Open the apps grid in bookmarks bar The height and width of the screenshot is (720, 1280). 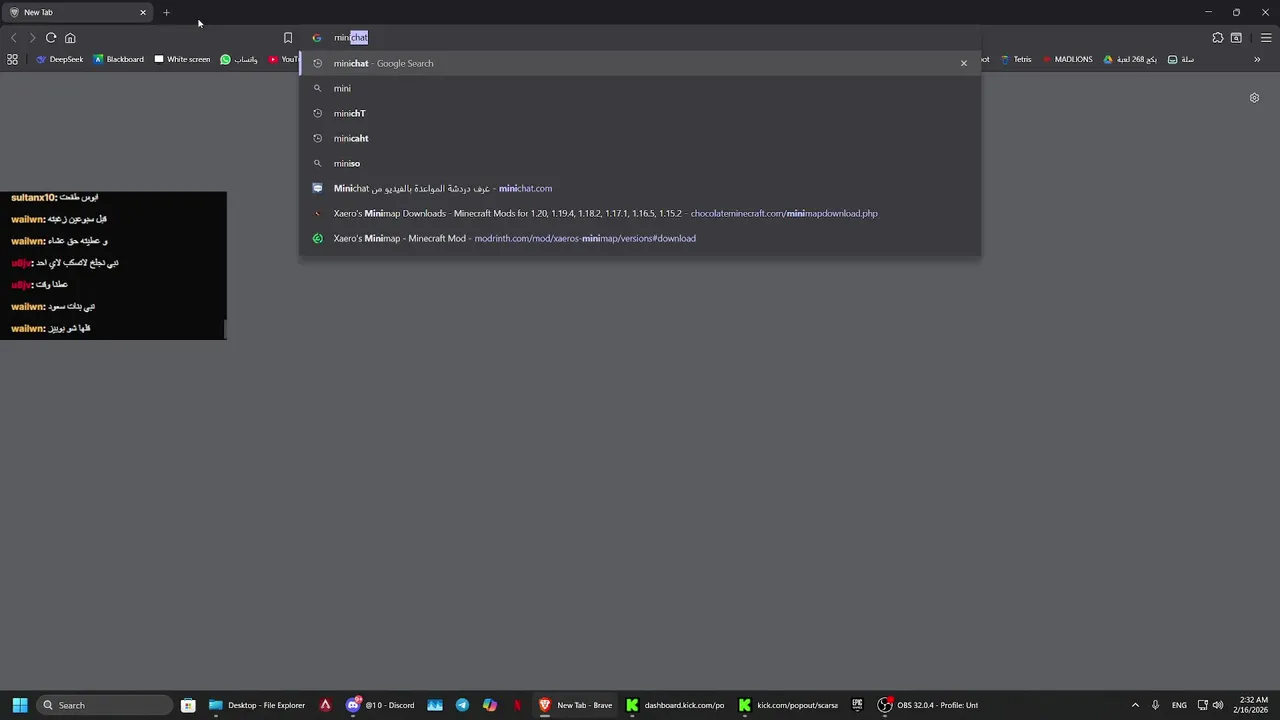click(x=12, y=59)
